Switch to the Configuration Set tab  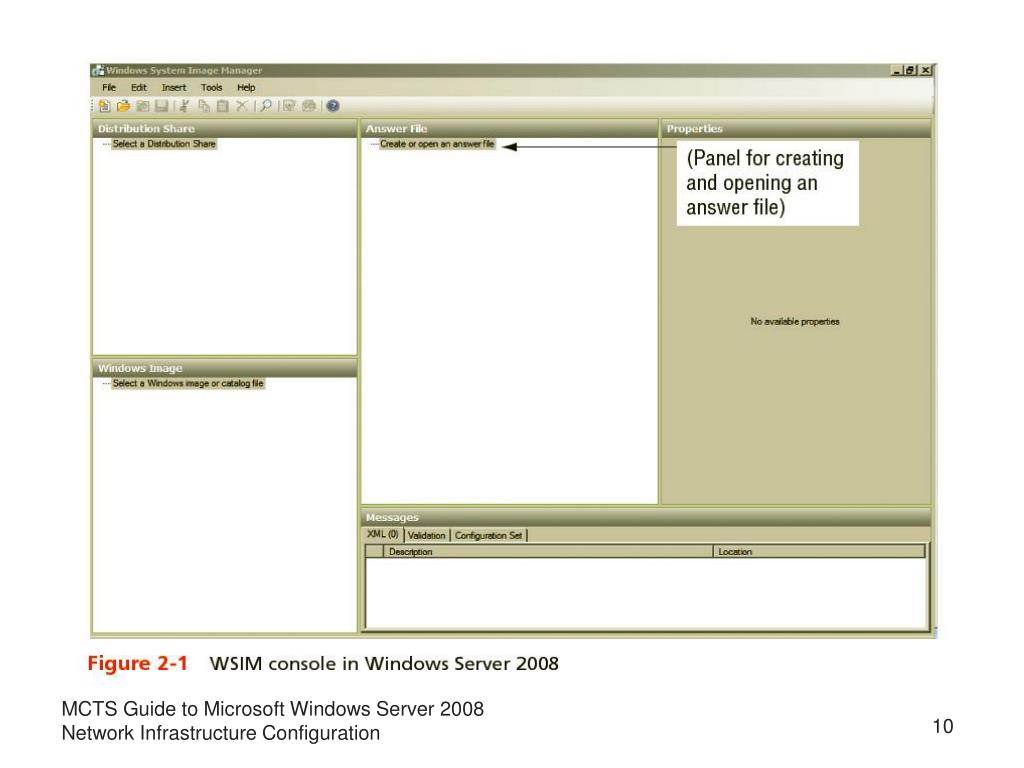(488, 536)
